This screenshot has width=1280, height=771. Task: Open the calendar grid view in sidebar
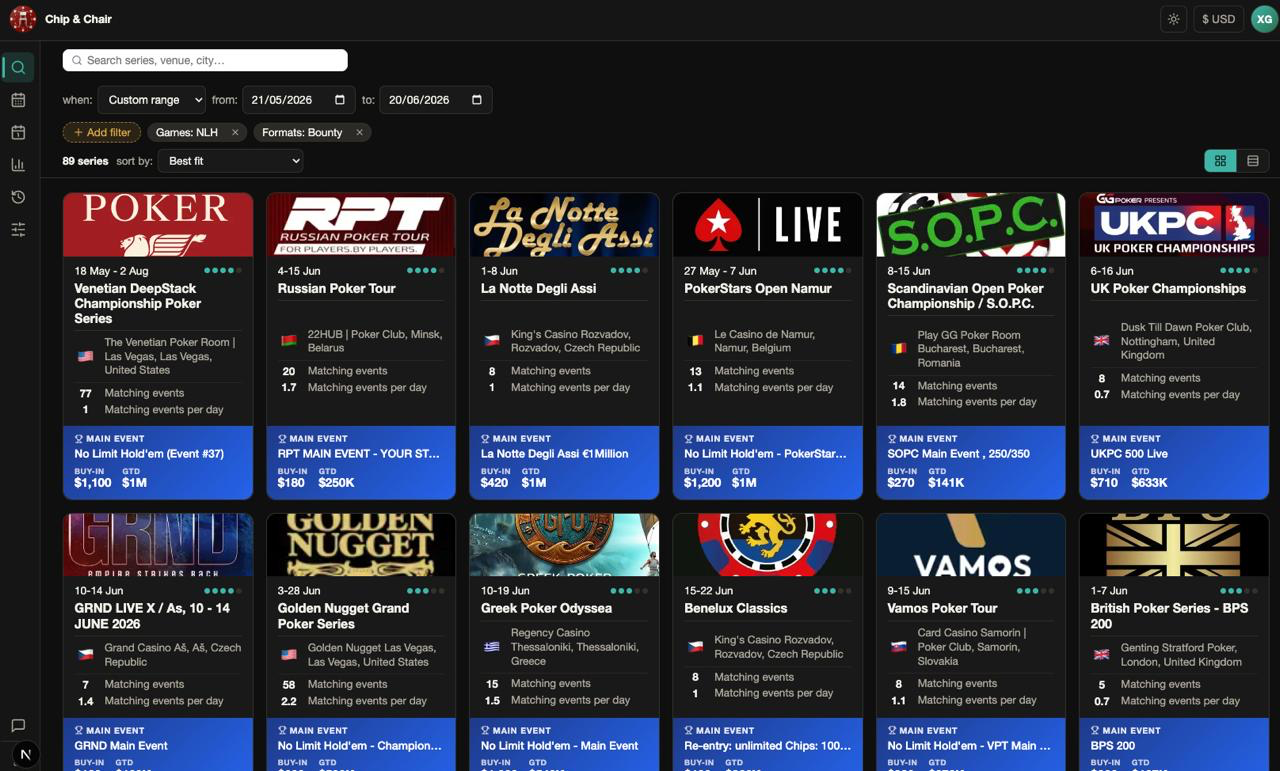point(18,100)
